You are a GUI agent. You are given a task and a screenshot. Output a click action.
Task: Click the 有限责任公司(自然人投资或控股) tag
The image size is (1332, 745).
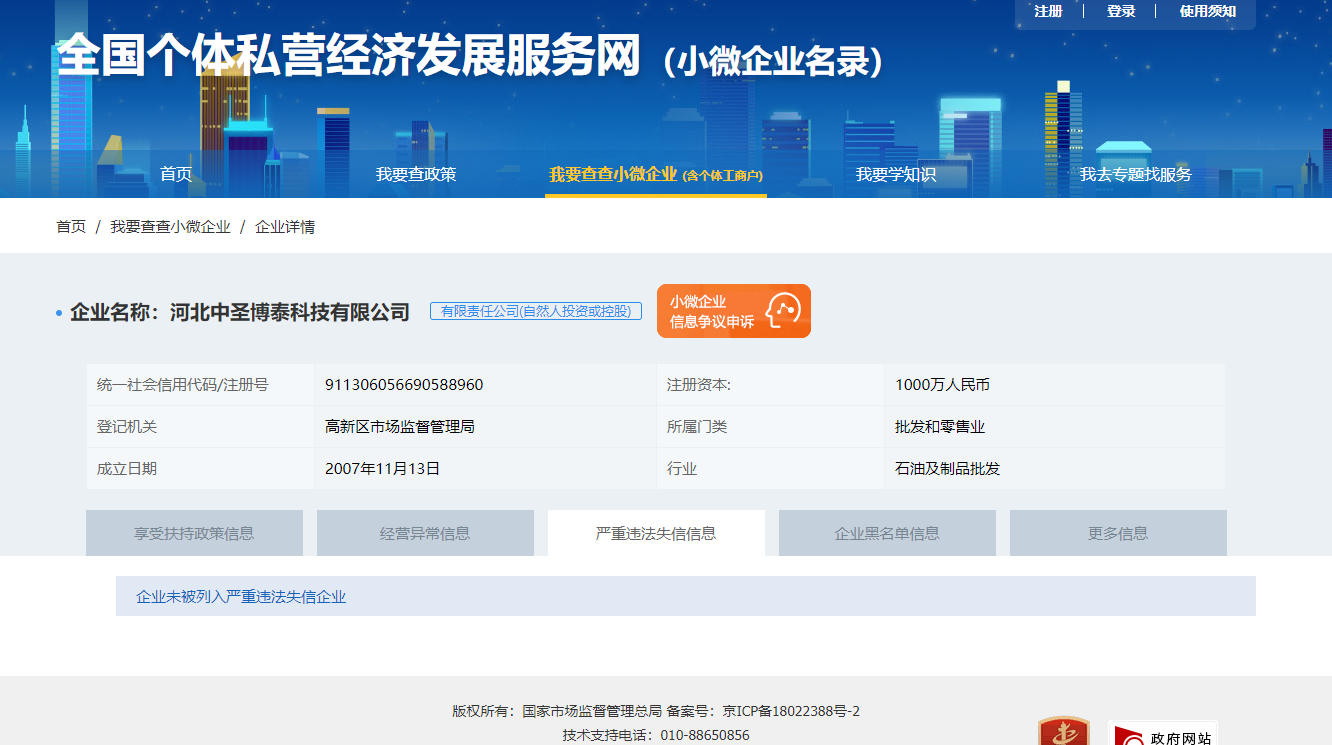[x=536, y=311]
